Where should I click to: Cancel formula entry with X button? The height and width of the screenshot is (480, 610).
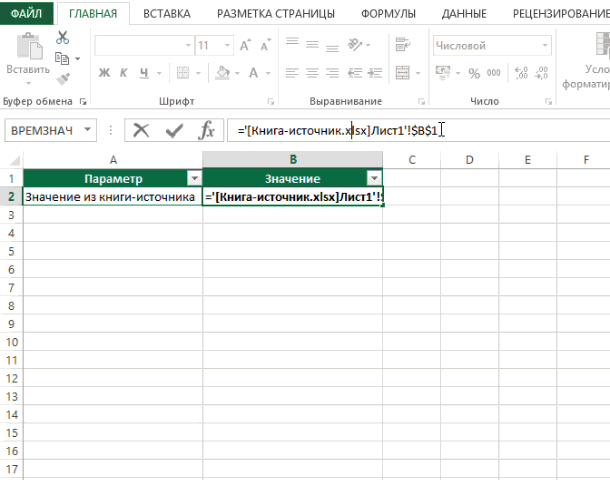pyautogui.click(x=141, y=130)
